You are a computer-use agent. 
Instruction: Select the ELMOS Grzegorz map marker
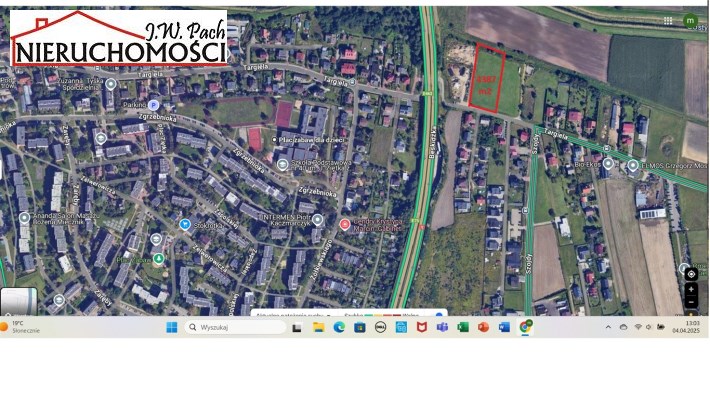coord(633,166)
